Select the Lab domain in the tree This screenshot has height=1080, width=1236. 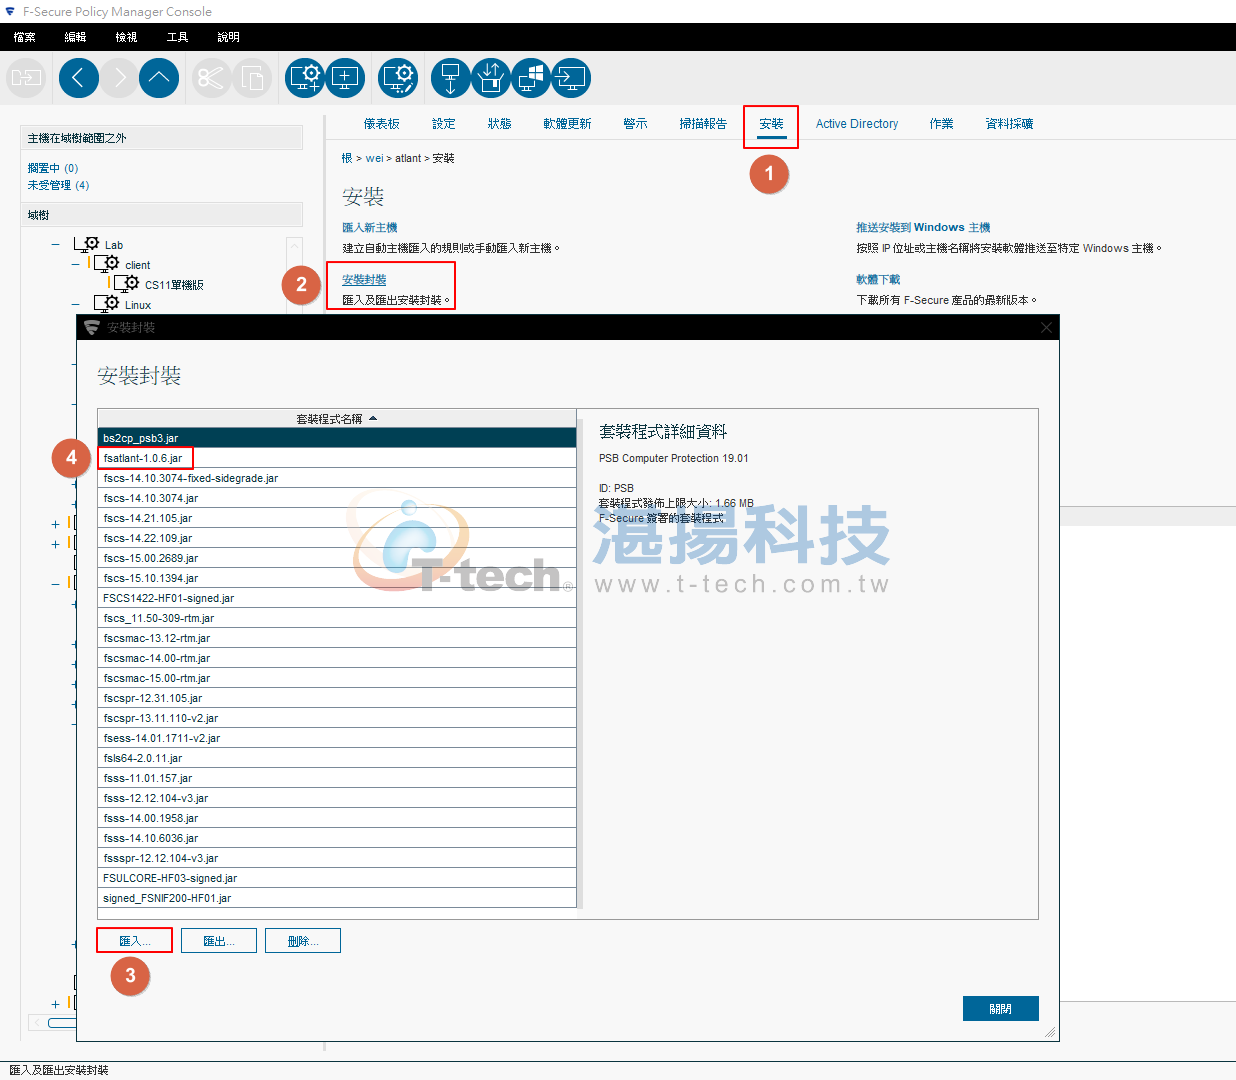coord(114,245)
